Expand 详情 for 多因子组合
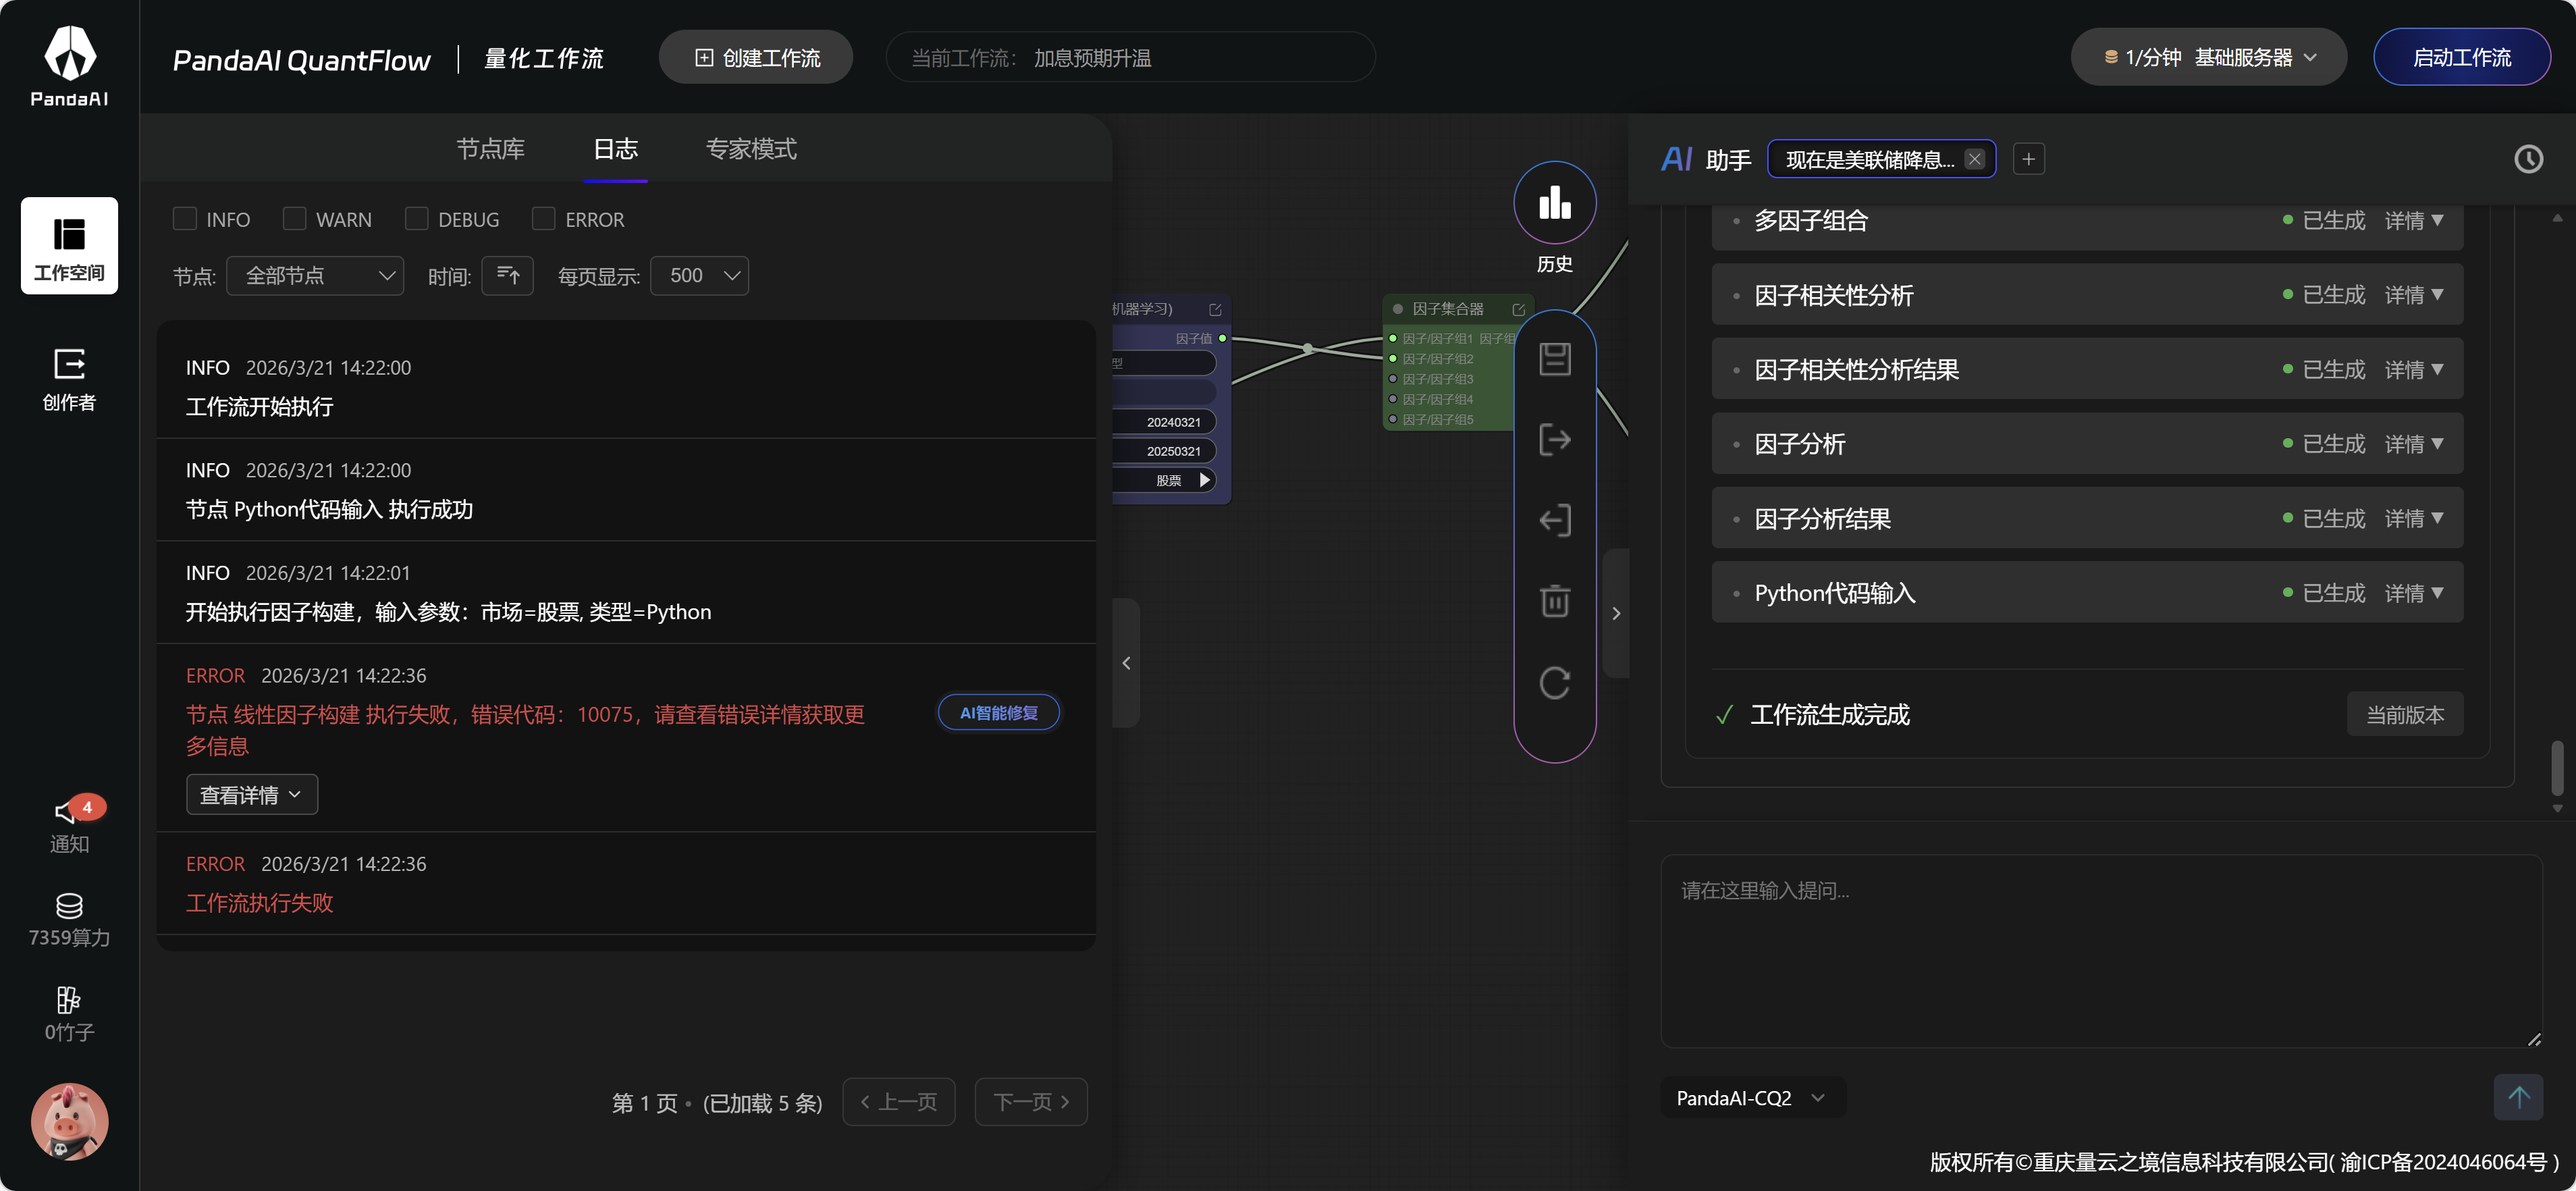This screenshot has width=2576, height=1191. pyautogui.click(x=2414, y=220)
